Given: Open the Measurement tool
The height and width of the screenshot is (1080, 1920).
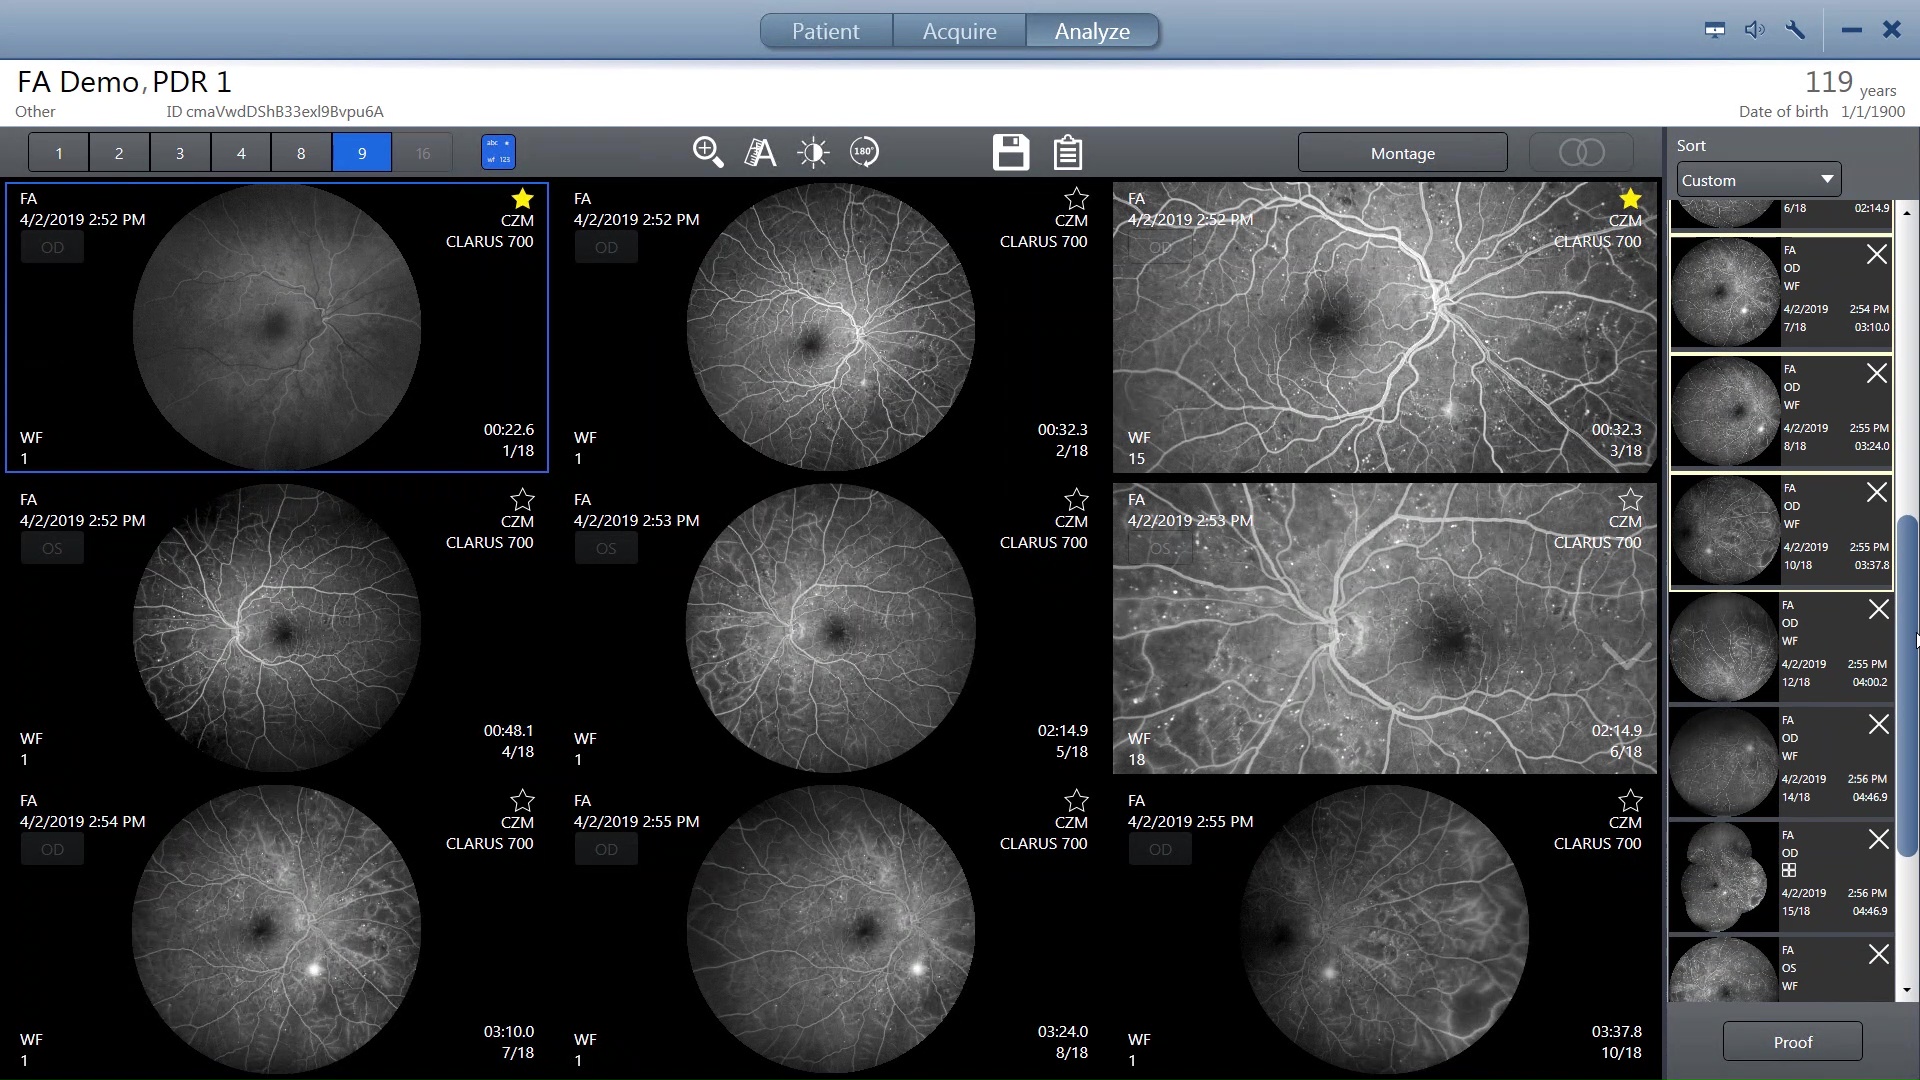Looking at the screenshot, I should (760, 152).
